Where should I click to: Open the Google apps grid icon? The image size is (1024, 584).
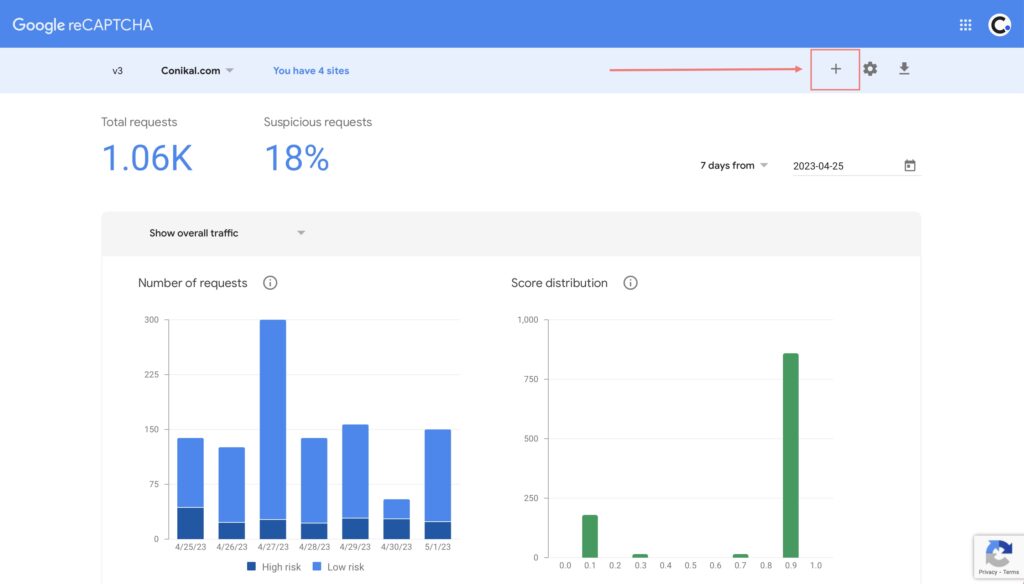[x=965, y=25]
